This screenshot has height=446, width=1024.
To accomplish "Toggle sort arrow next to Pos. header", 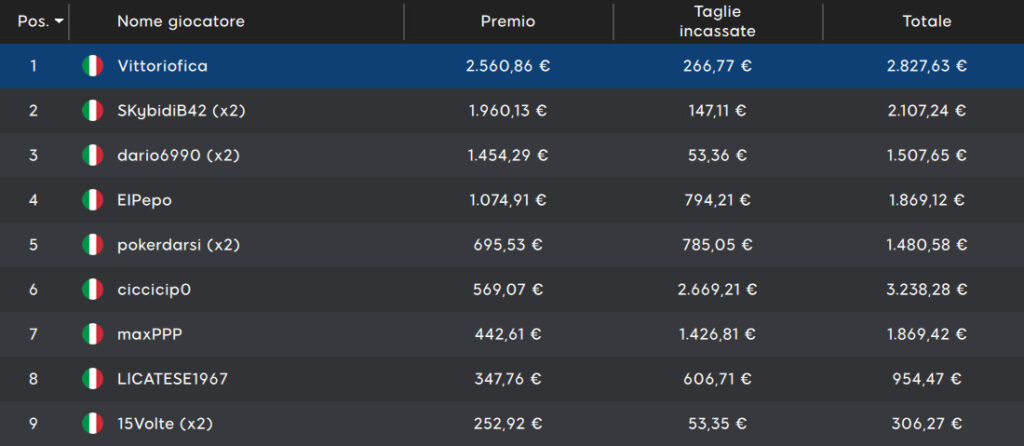I will click(59, 22).
